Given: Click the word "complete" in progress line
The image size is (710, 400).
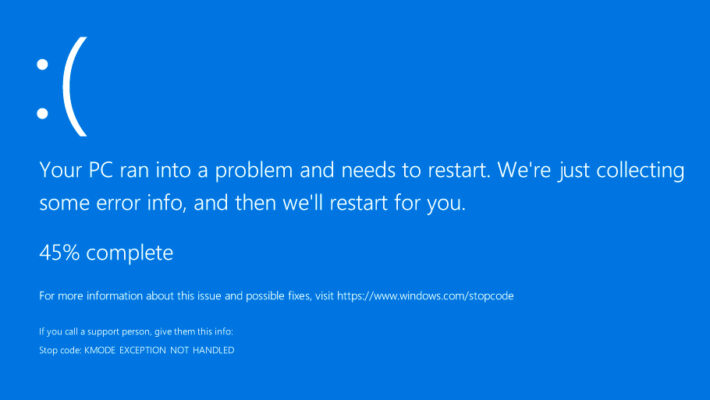Looking at the screenshot, I should (x=130, y=253).
